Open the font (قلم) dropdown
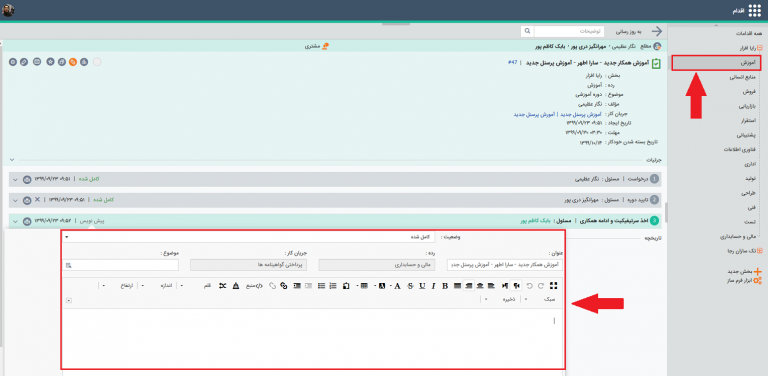The image size is (768, 376). [196, 286]
